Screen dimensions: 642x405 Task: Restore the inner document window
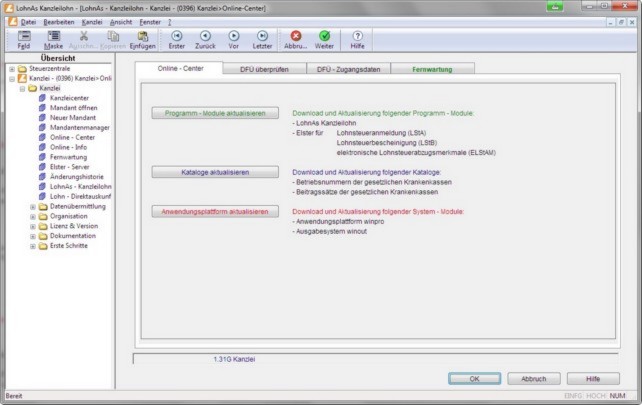621,22
